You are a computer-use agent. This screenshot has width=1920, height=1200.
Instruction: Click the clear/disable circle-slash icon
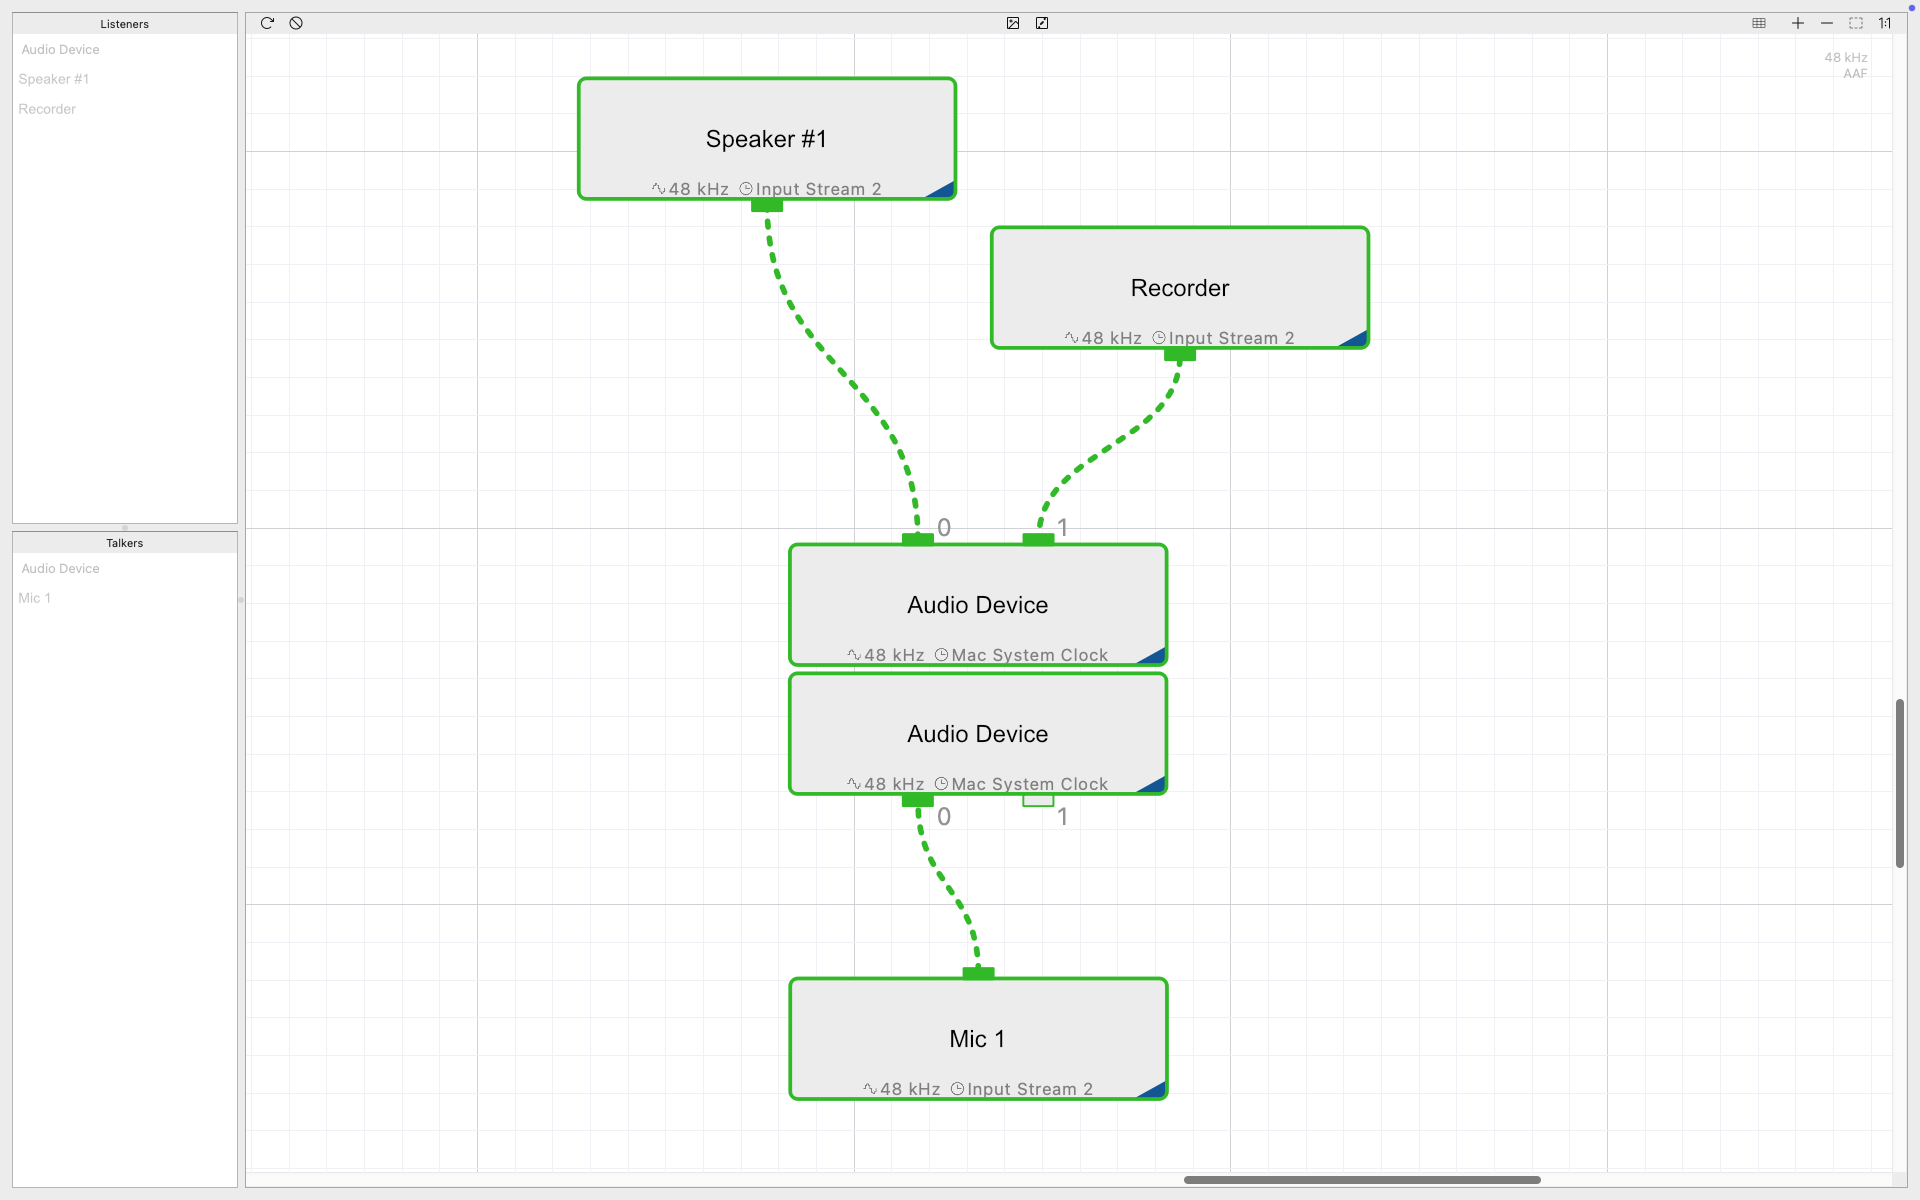pyautogui.click(x=296, y=23)
